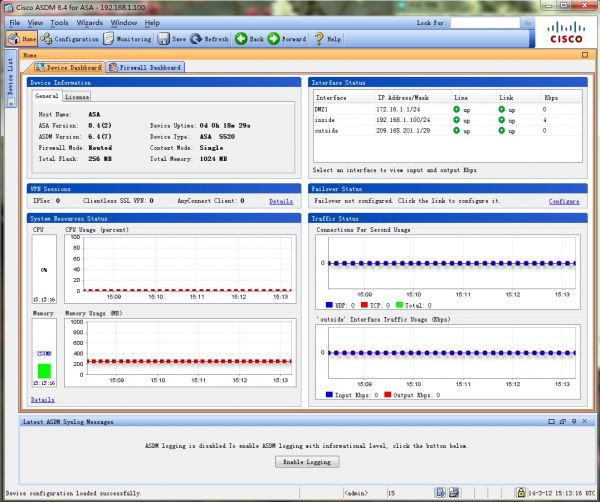Open System Resources Details link
Viewport: 600px width, 502px height.
[x=42, y=400]
